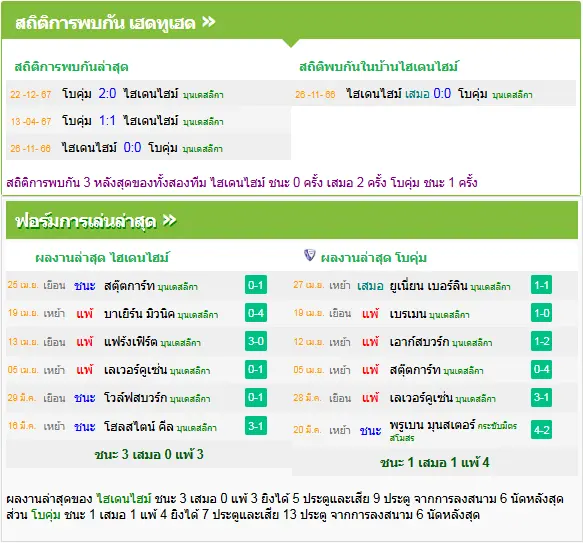
Task: Click the purple head-to-head summary sentence
Action: tap(242, 183)
